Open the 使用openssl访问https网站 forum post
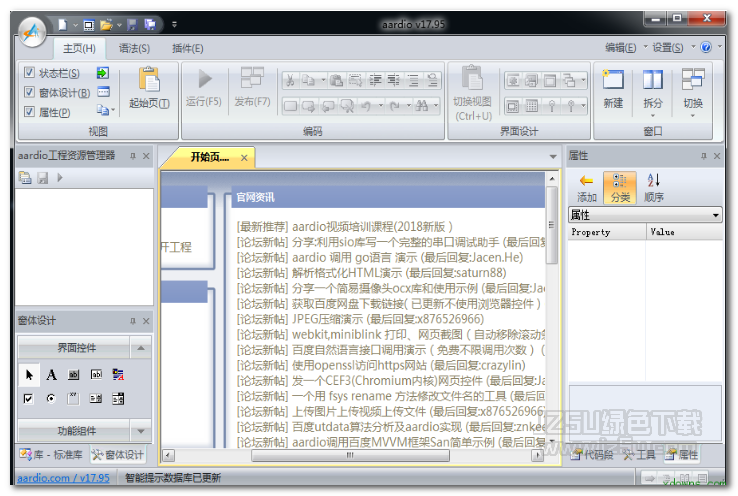Viewport: 738px width, 496px height. [359, 366]
